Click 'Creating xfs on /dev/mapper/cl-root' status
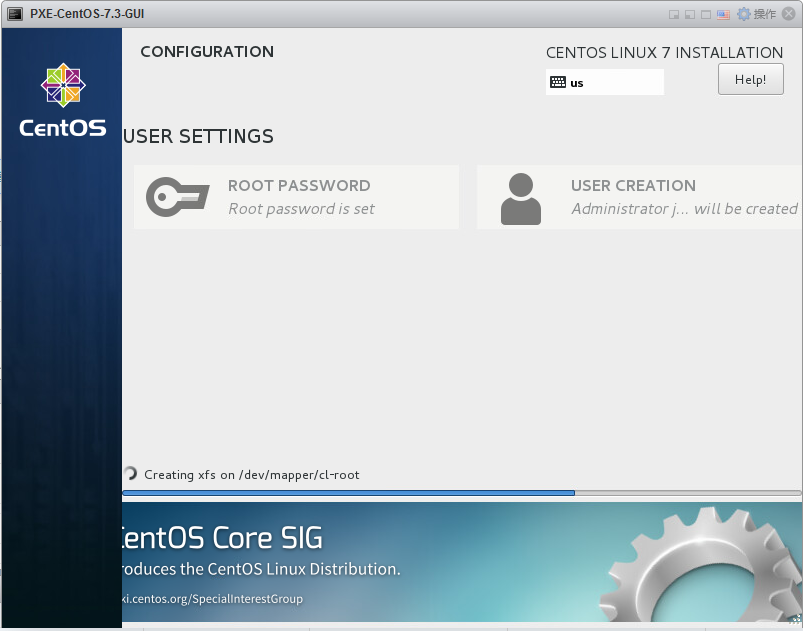Image resolution: width=803 pixels, height=631 pixels. coord(251,475)
